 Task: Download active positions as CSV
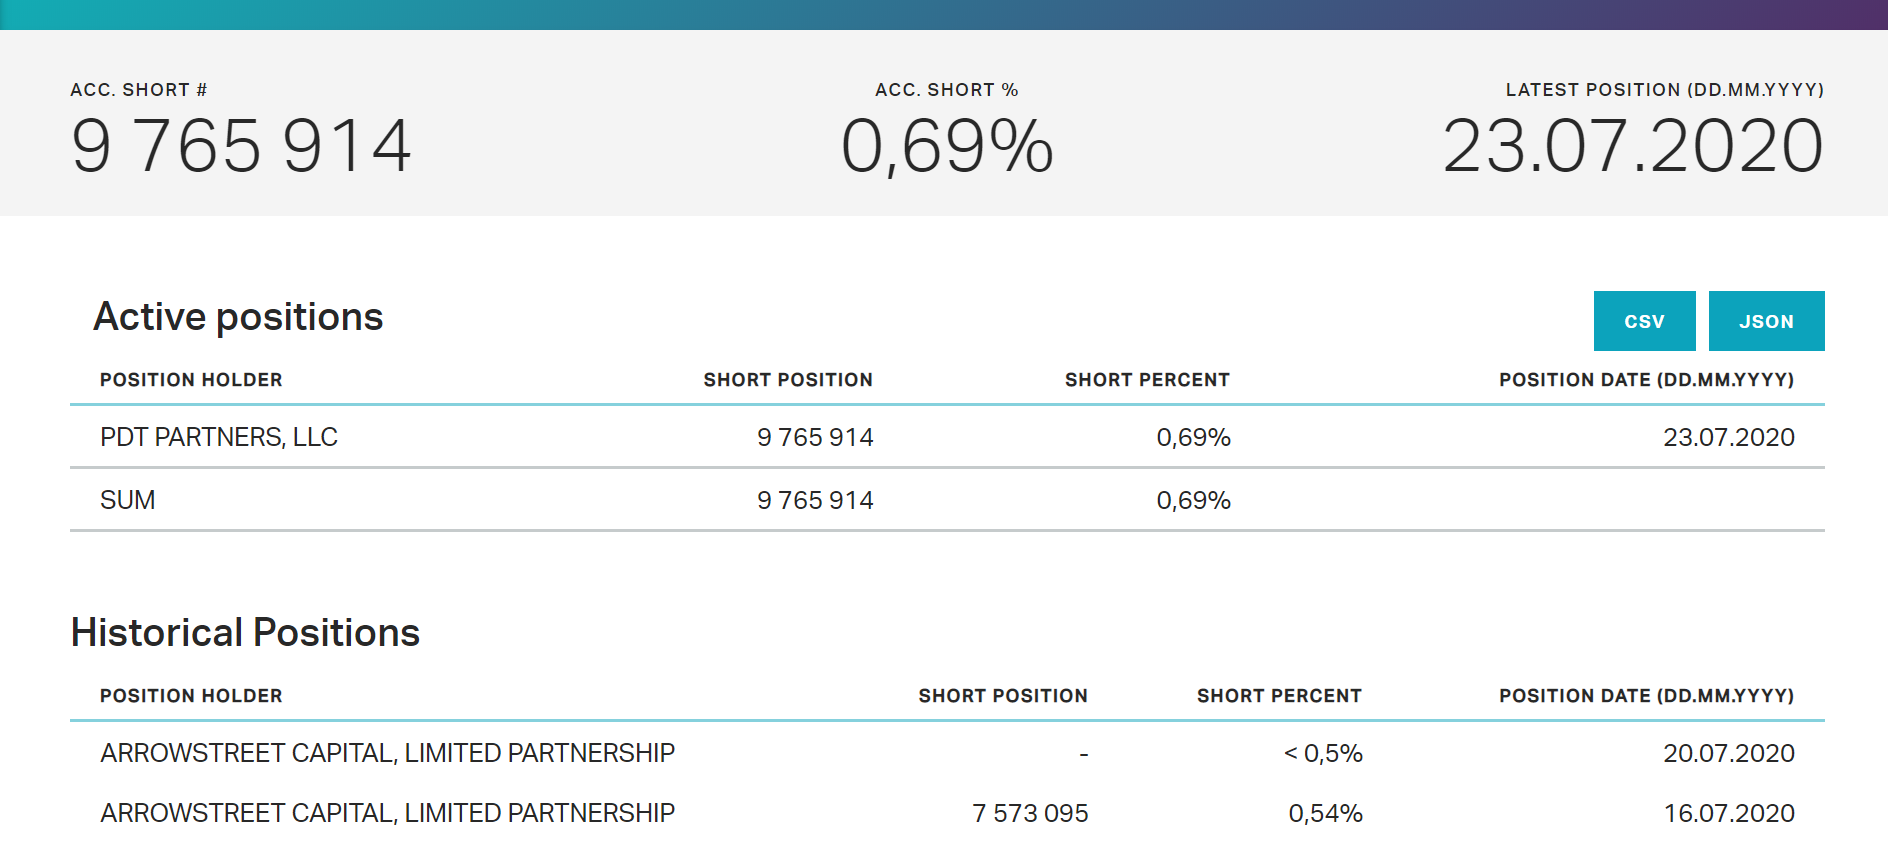point(1644,321)
